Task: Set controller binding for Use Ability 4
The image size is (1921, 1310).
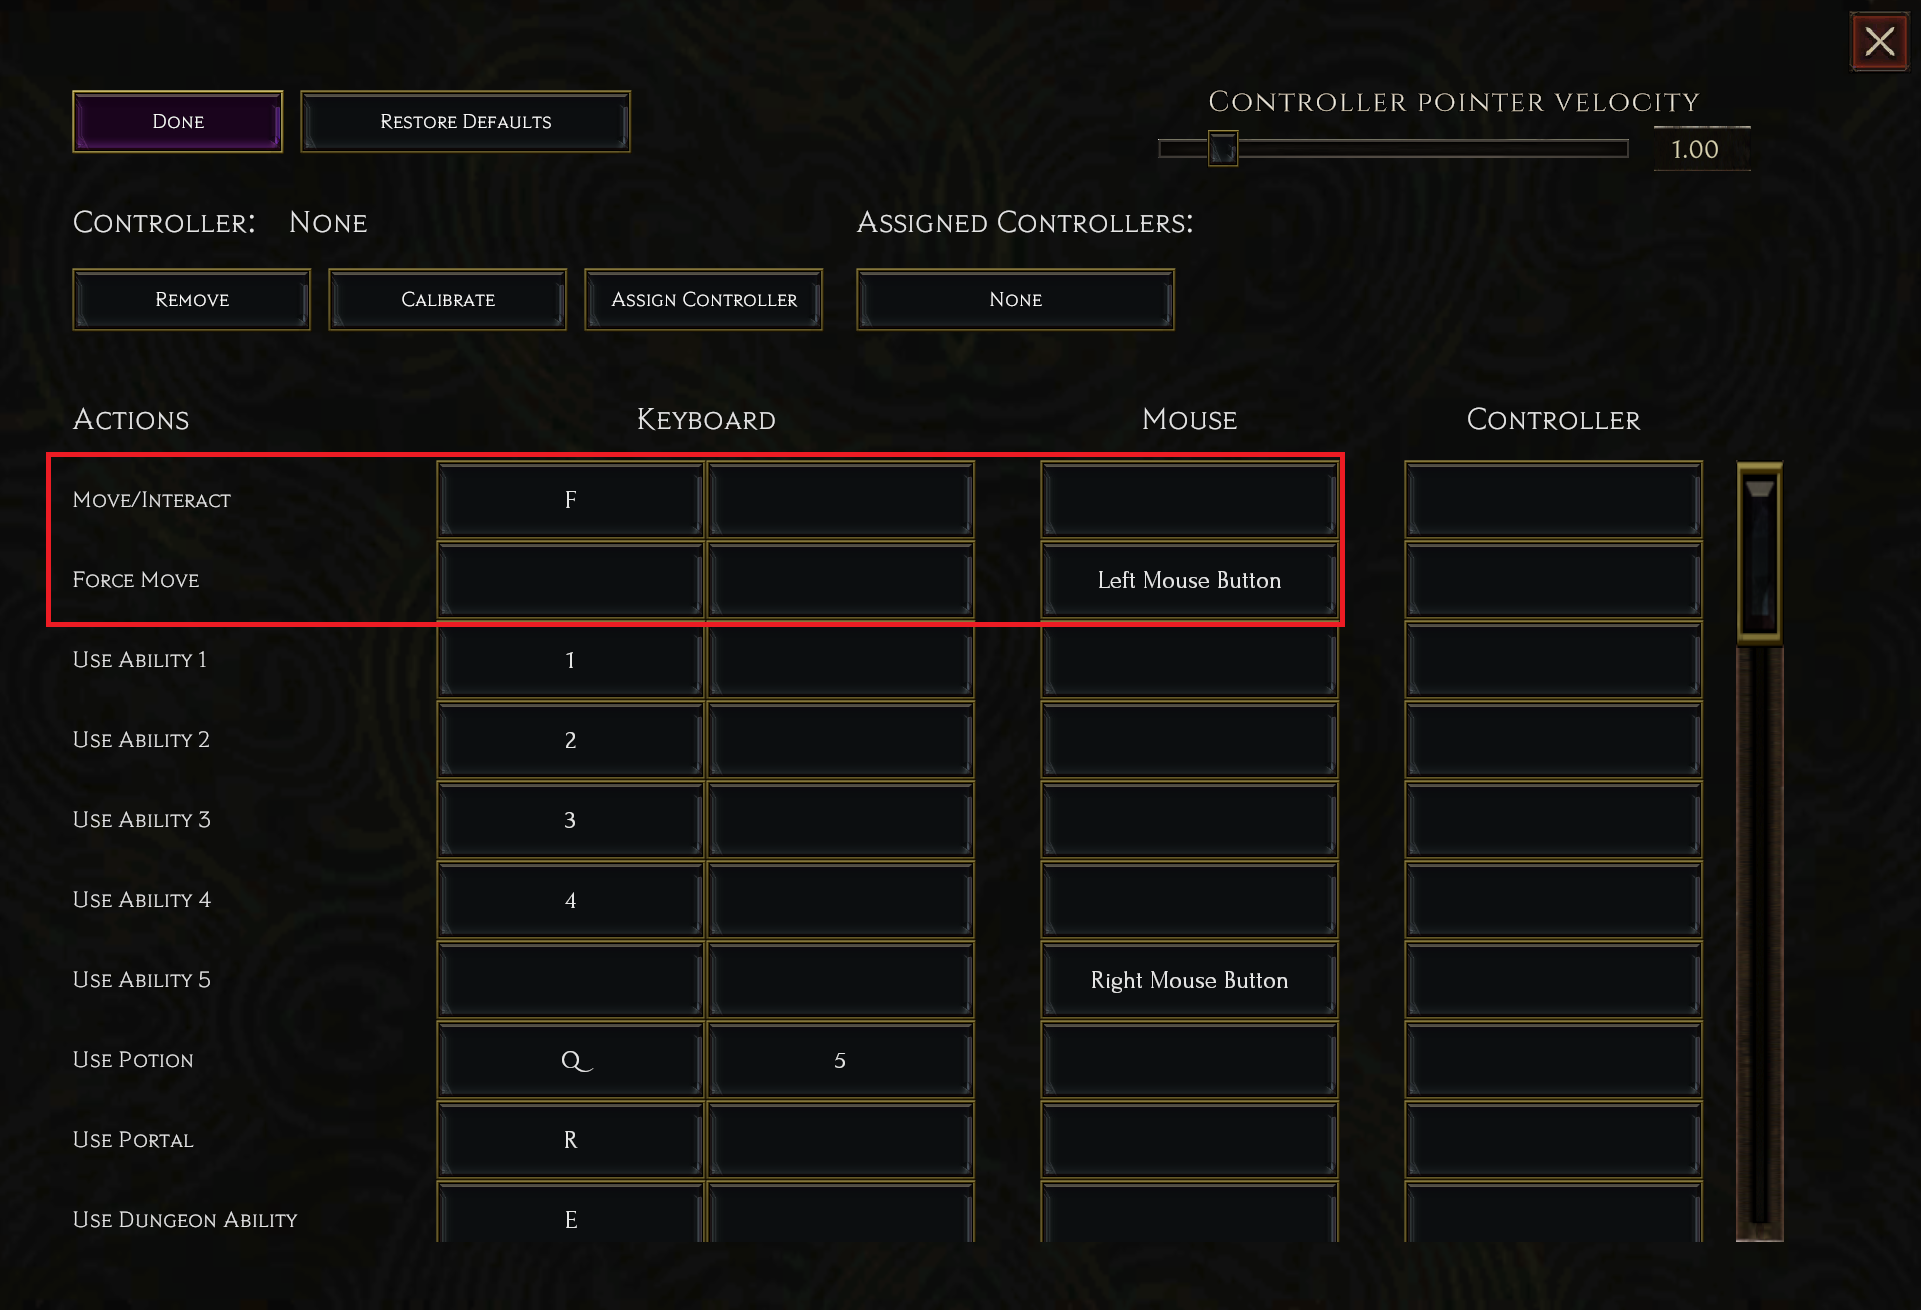Action: 1553,901
